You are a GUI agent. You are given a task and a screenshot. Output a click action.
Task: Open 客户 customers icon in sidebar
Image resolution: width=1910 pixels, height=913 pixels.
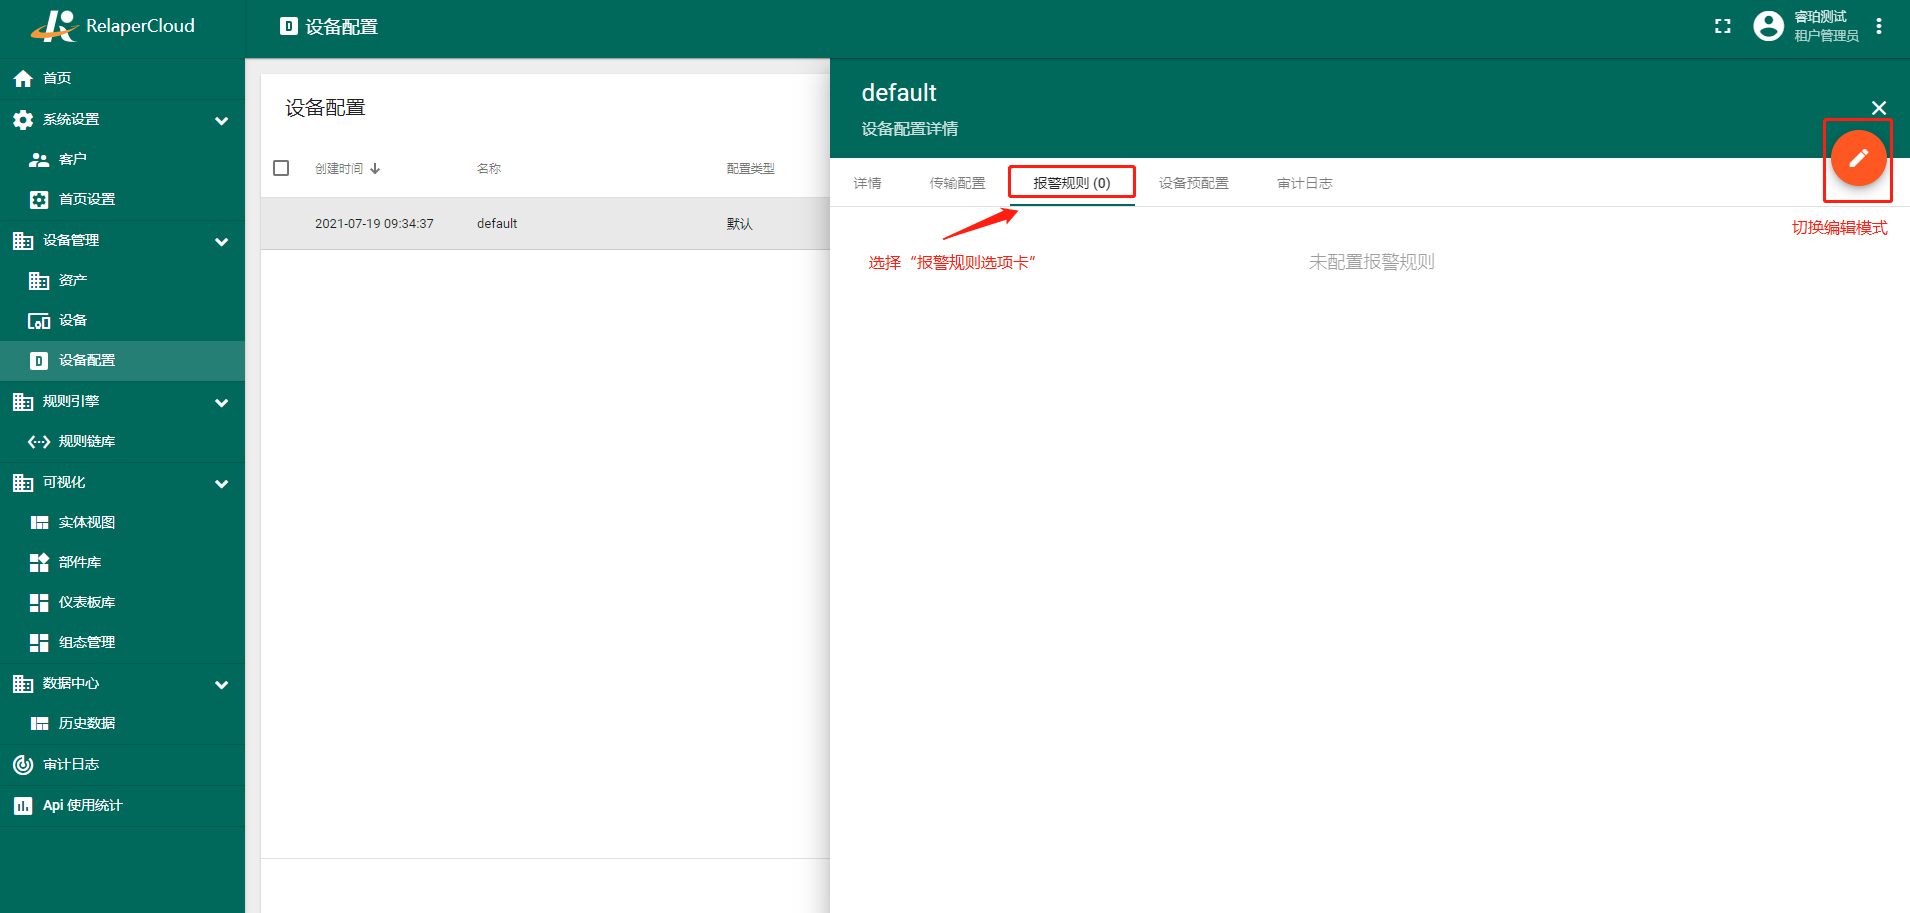point(39,160)
